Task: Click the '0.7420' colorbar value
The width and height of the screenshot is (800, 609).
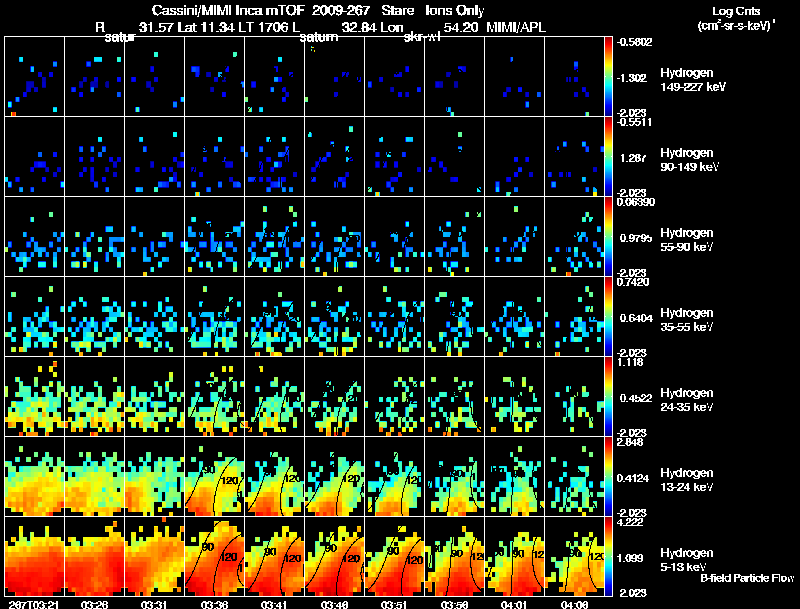Action: tap(633, 282)
